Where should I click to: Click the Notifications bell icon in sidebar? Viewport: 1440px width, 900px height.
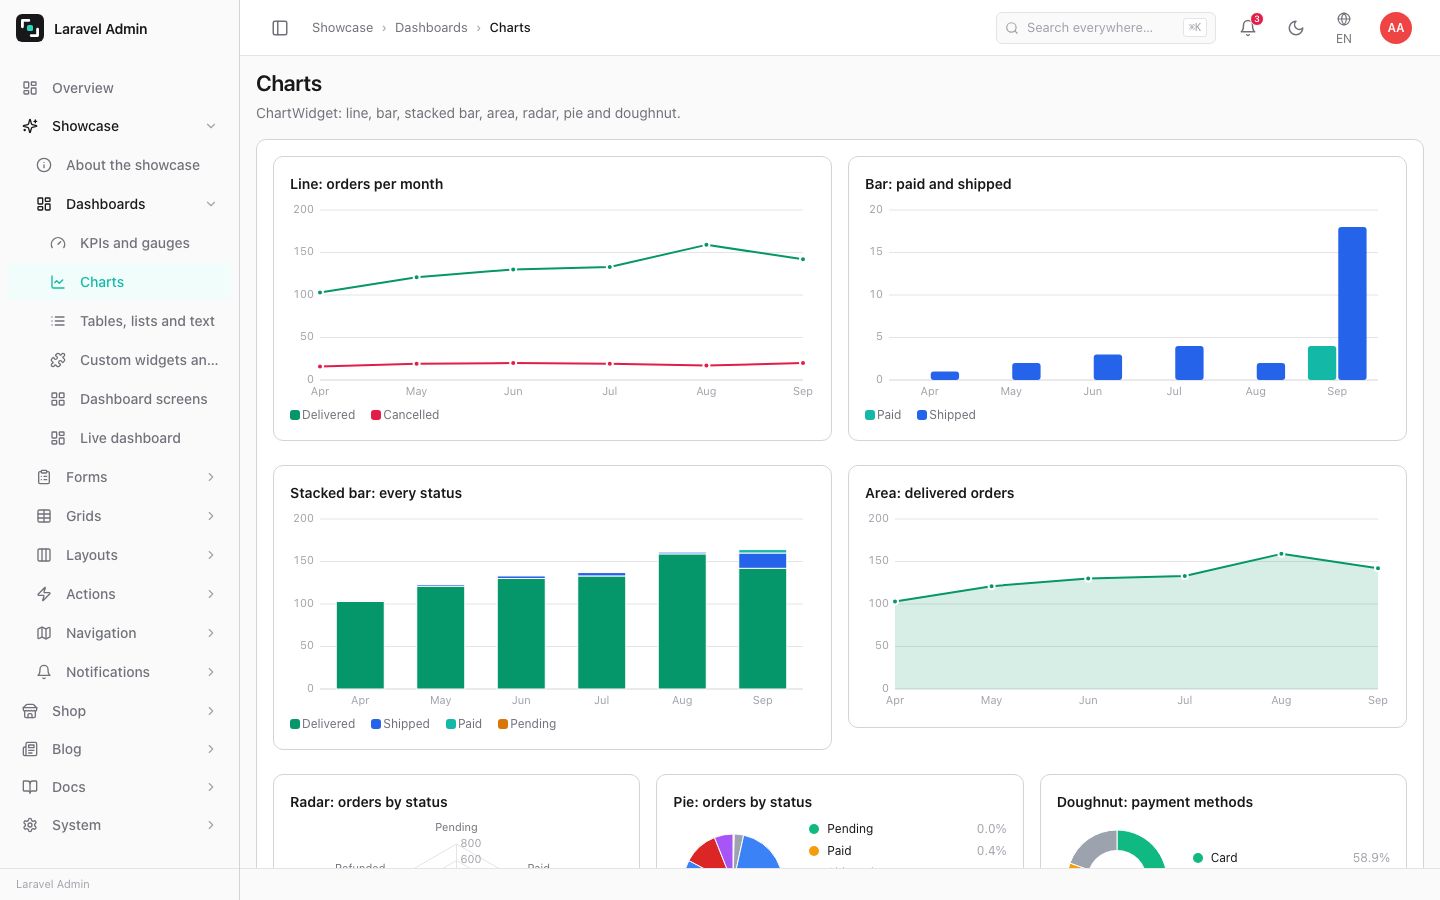pos(44,672)
